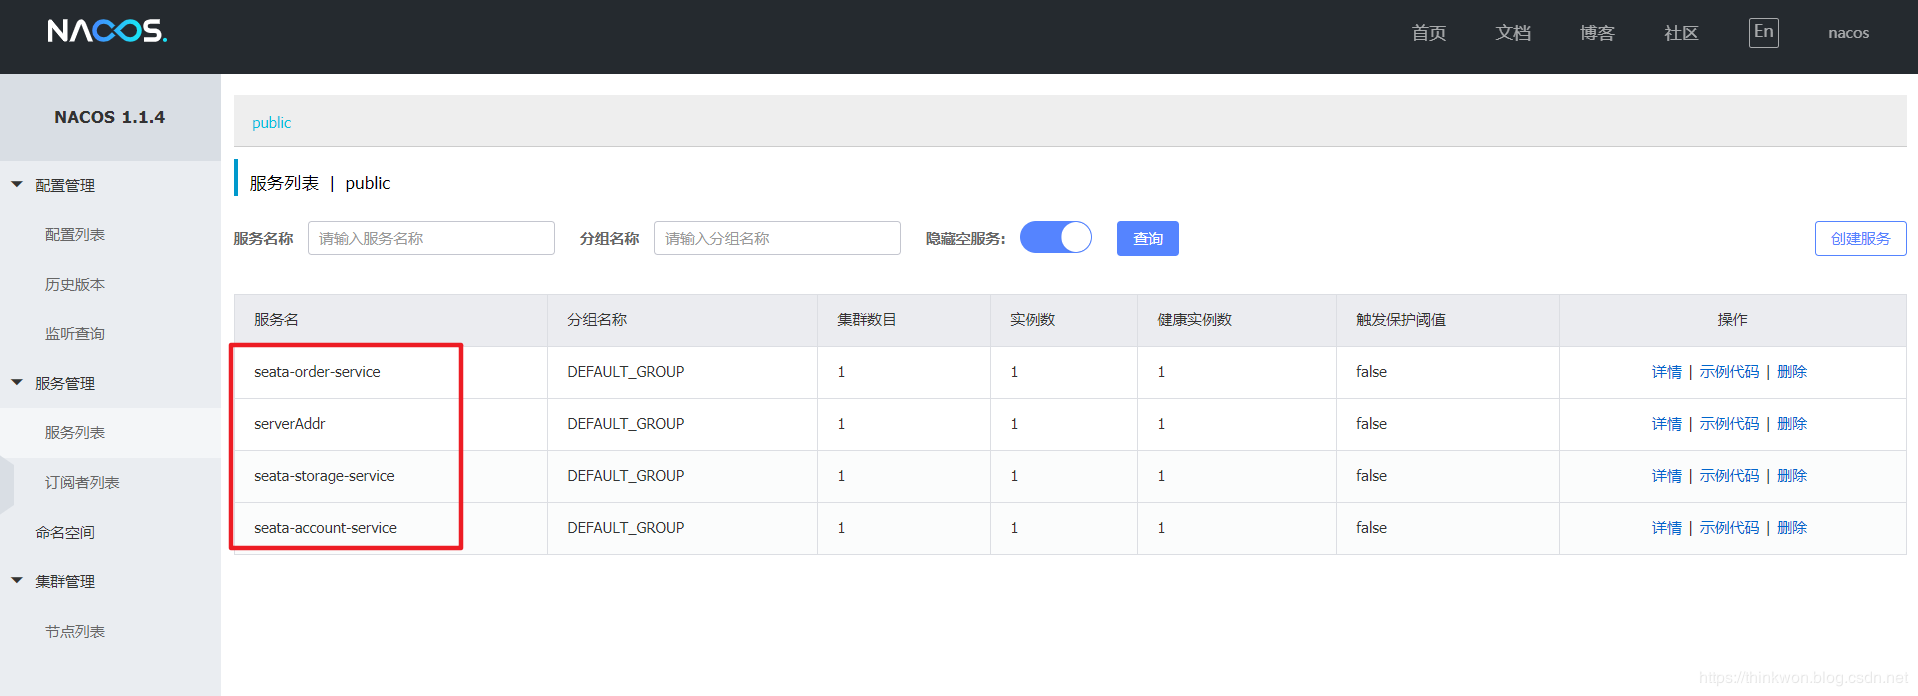
Task: Click the NACOS logo
Action: tap(107, 32)
